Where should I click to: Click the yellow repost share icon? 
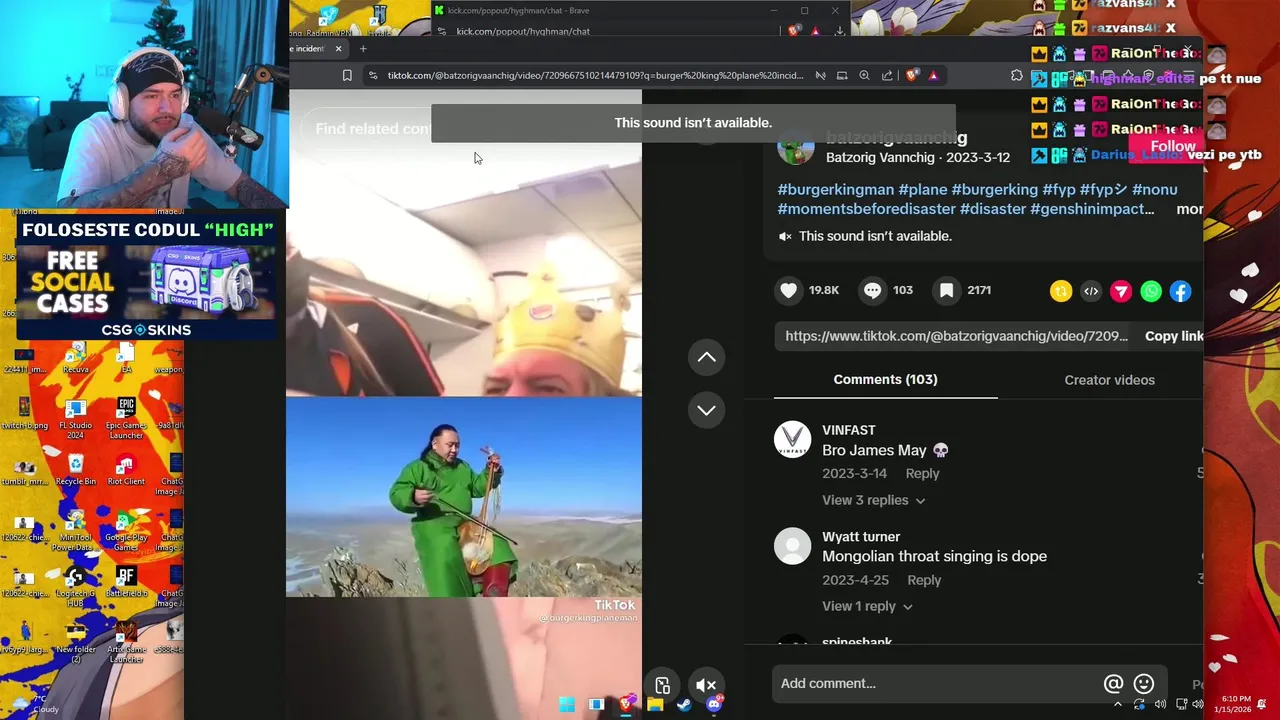pos(1061,291)
